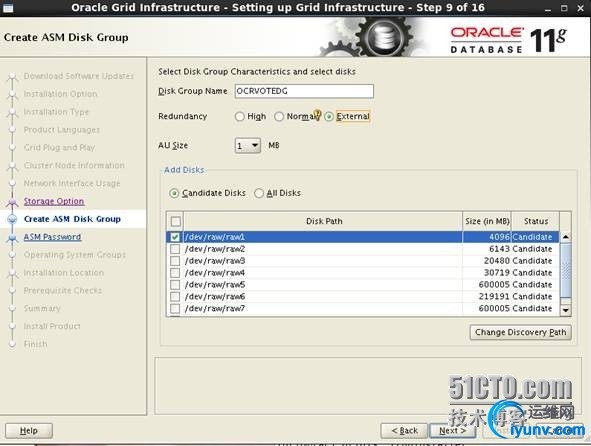Open the Storage Option step link
The image size is (591, 446).
54,201
